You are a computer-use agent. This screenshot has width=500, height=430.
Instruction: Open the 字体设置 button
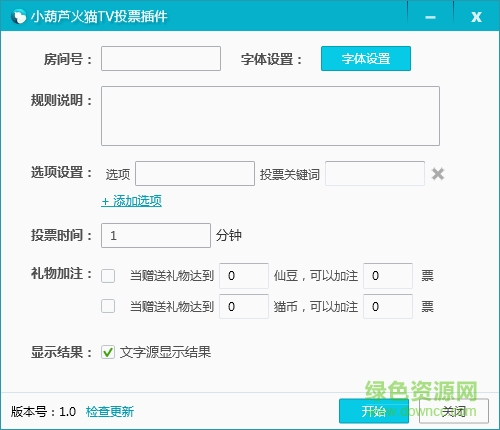(366, 59)
